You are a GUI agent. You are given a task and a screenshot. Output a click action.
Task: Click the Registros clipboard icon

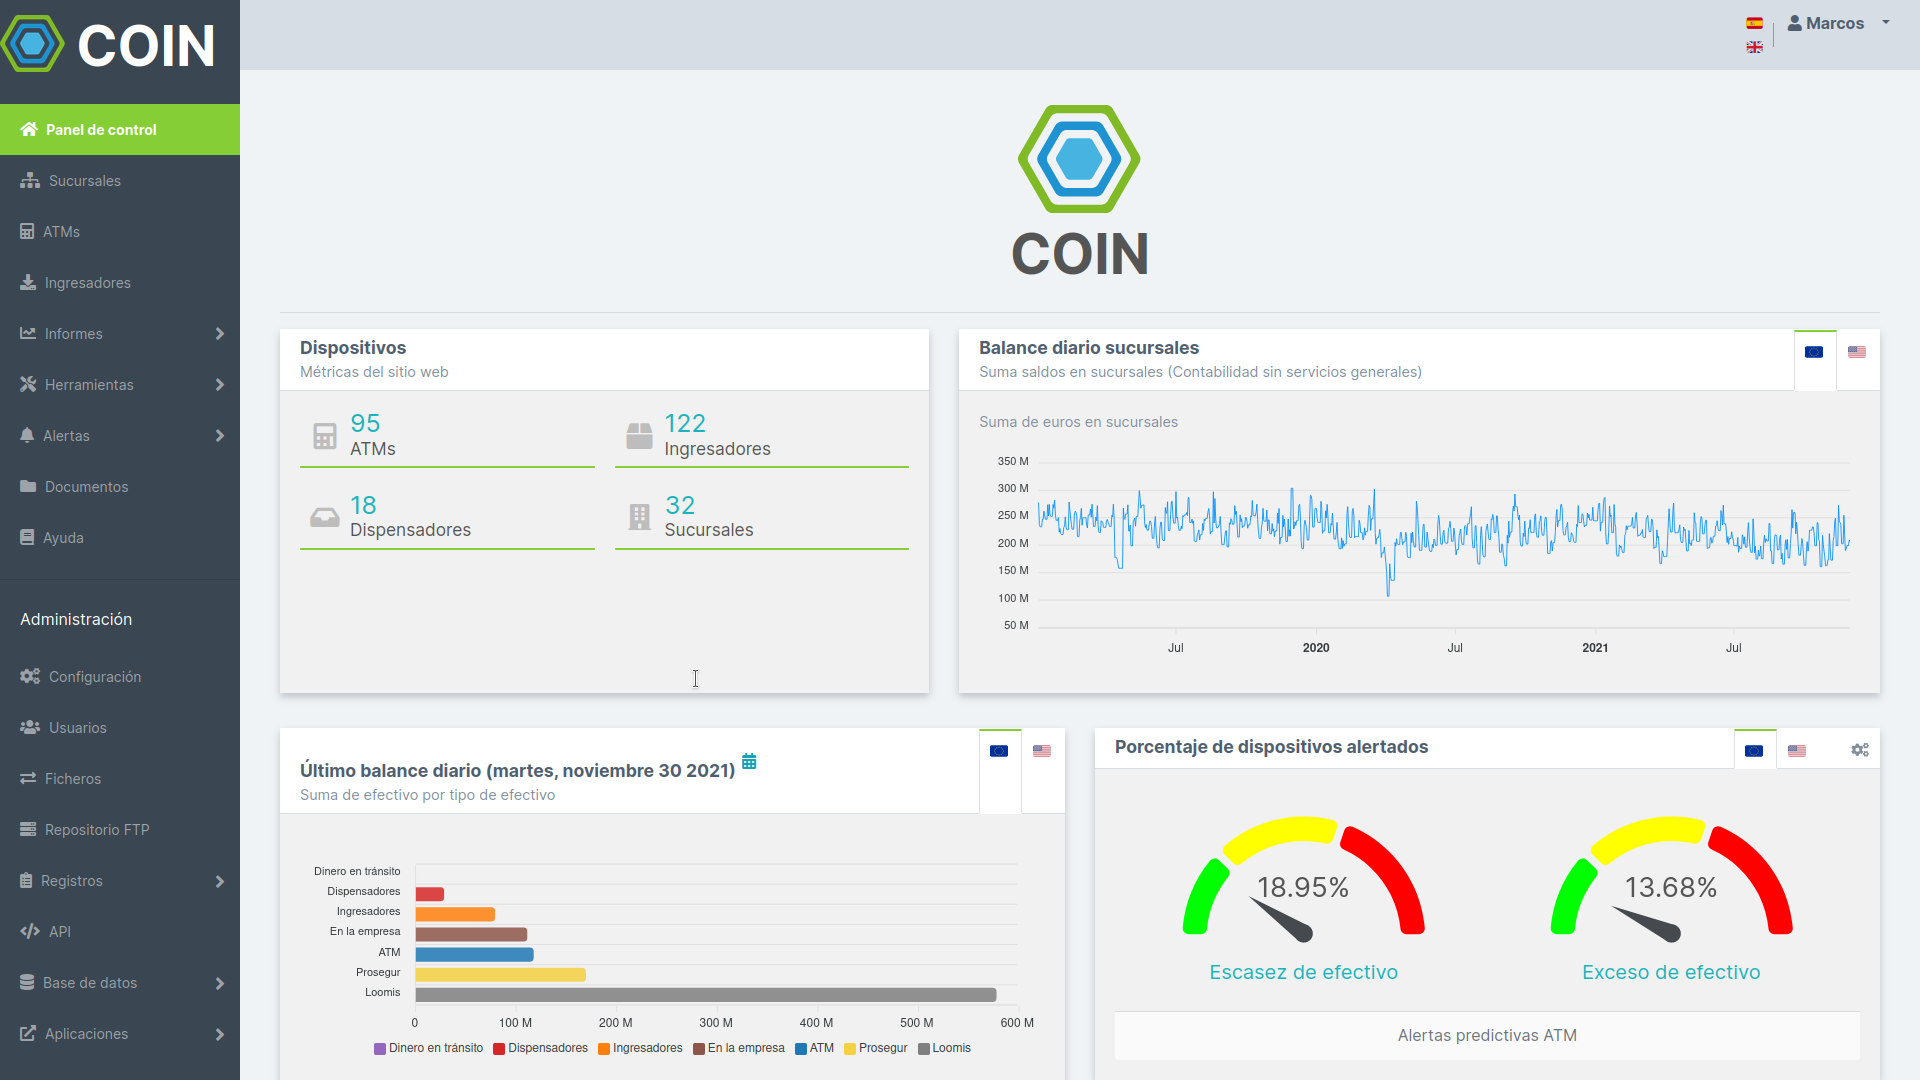(x=26, y=880)
